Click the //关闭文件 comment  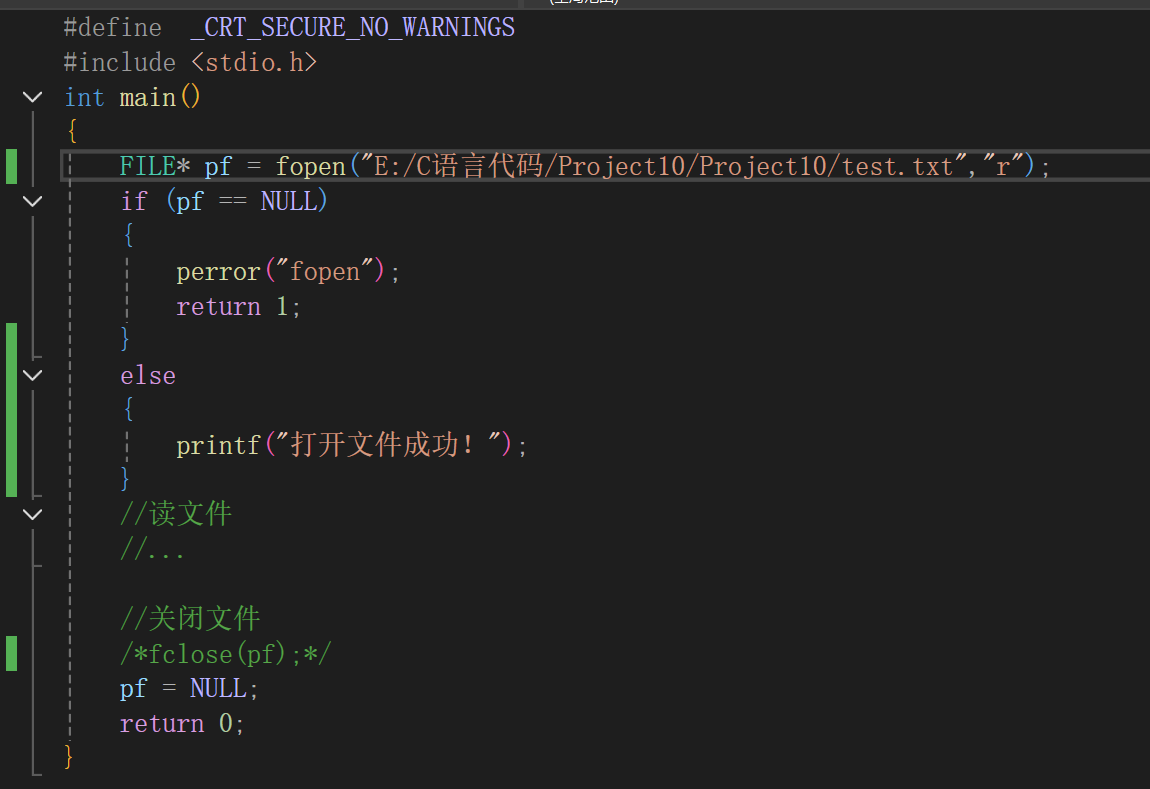point(190,618)
